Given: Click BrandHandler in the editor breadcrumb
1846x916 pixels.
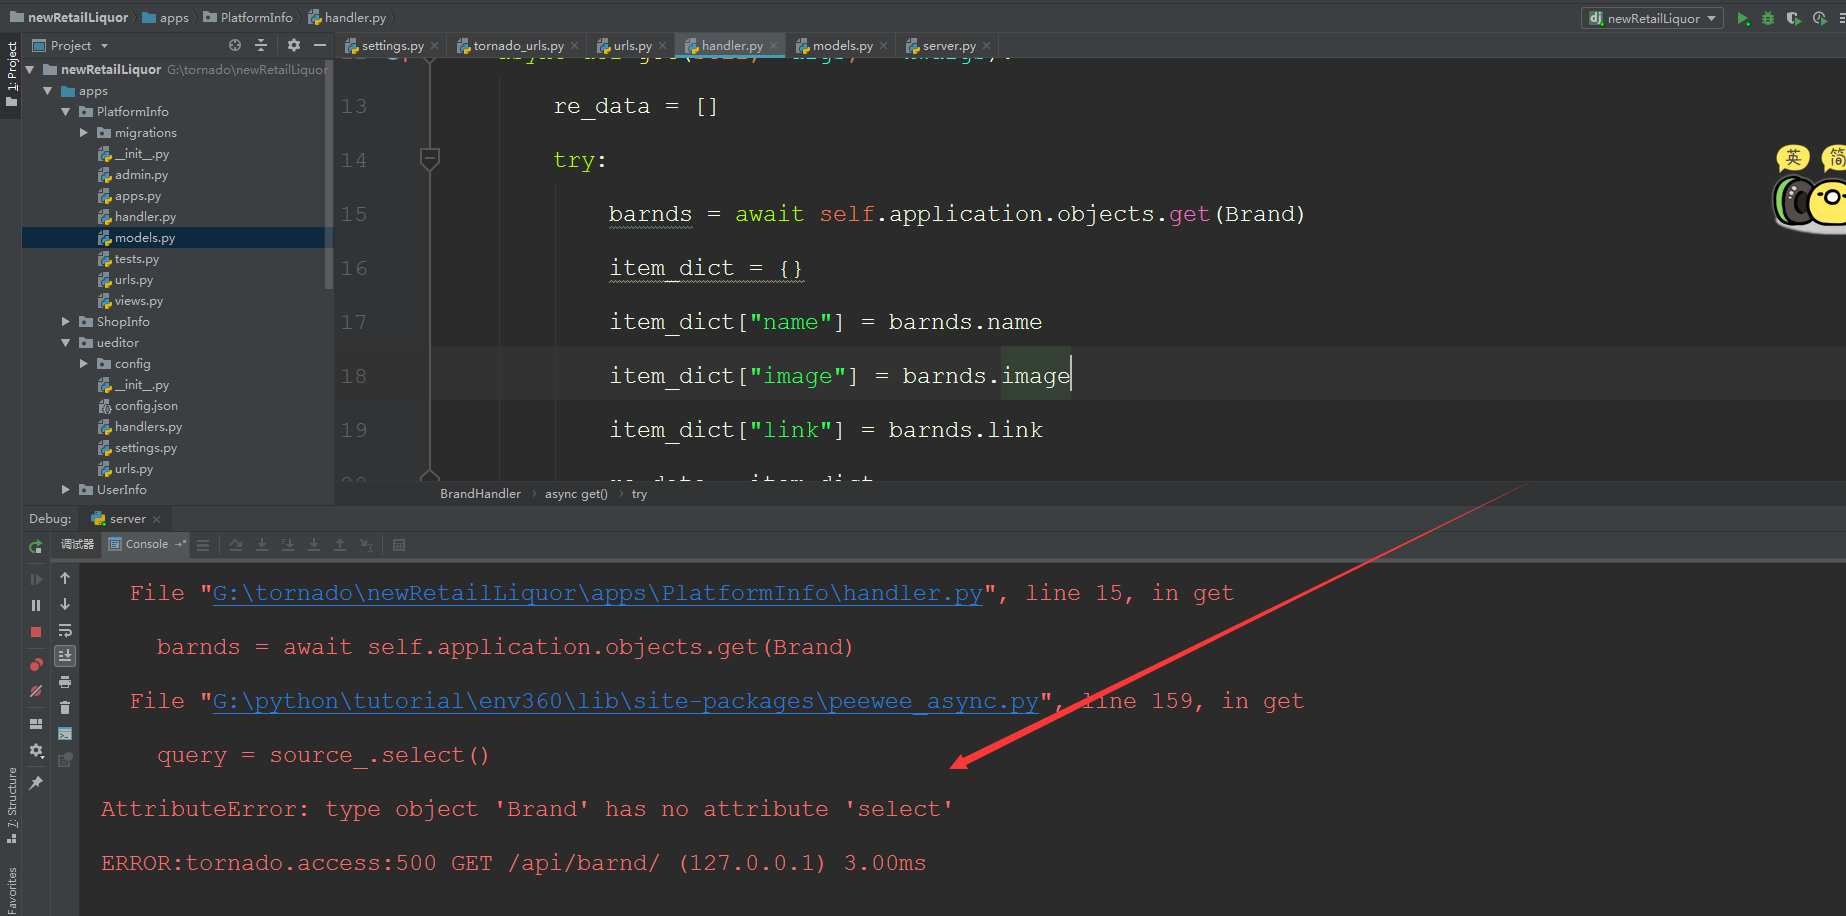Looking at the screenshot, I should pos(480,493).
